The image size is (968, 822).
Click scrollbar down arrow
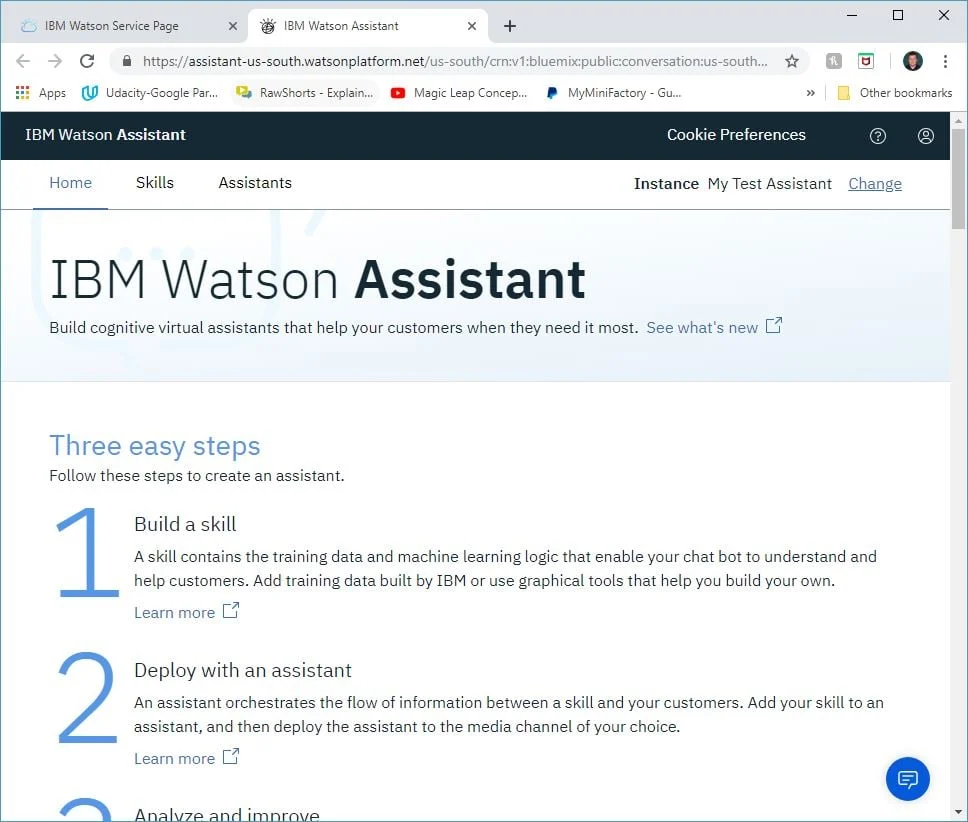pyautogui.click(x=958, y=812)
